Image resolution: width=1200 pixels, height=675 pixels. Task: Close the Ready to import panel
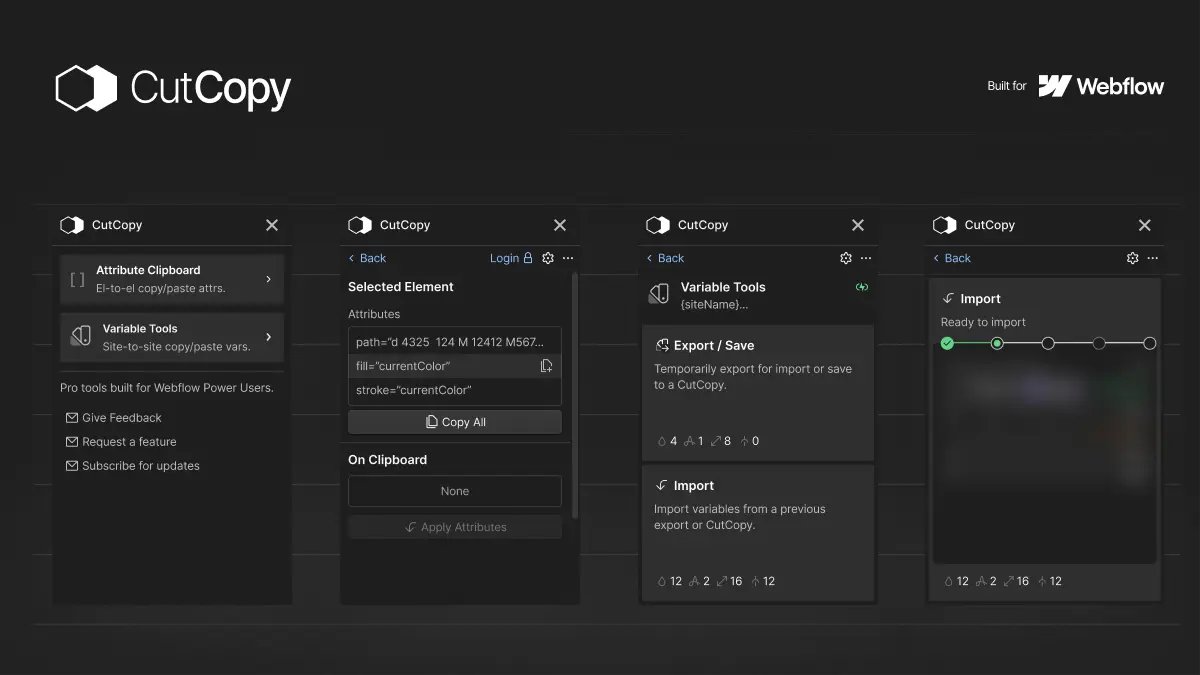1145,225
